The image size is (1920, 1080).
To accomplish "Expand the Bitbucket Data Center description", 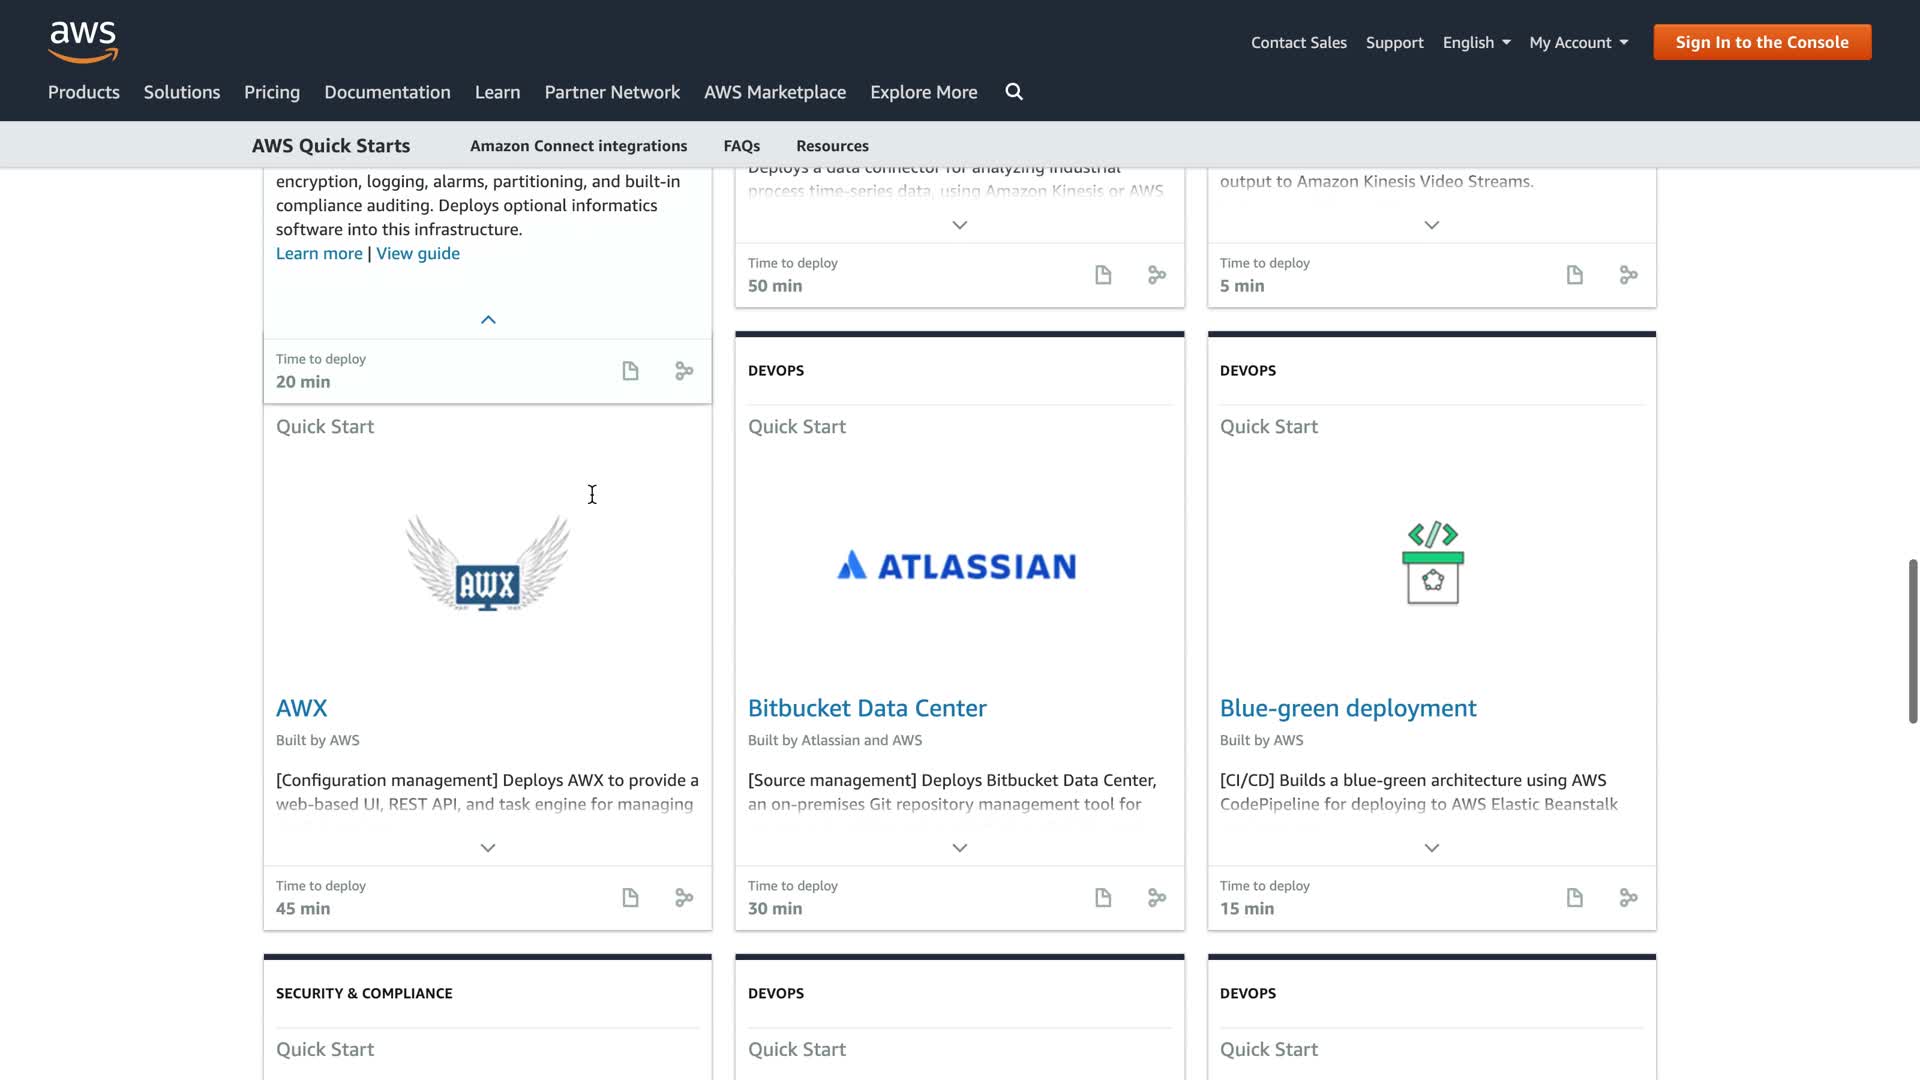I will click(x=960, y=847).
